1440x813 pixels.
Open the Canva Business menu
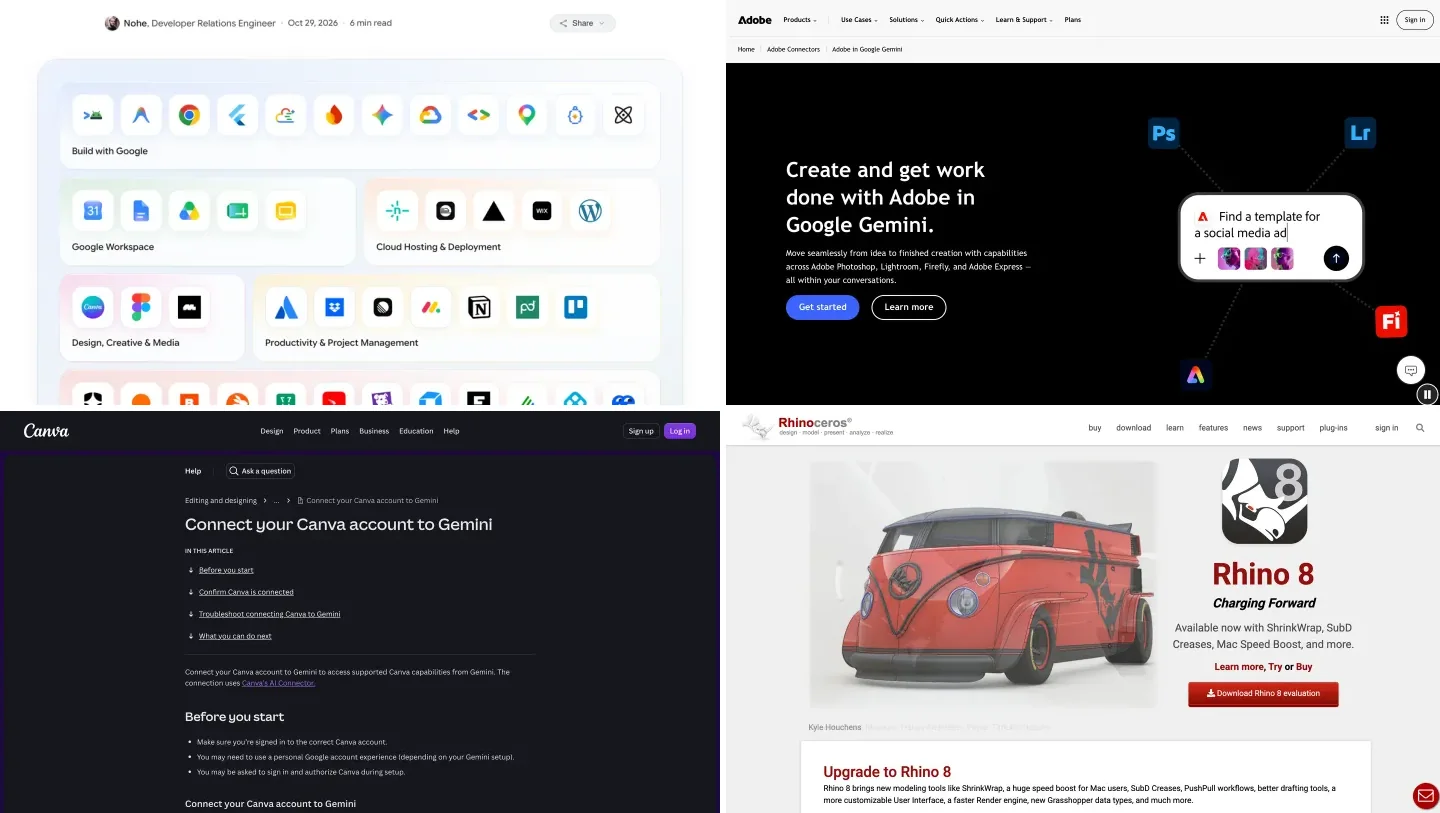[374, 431]
